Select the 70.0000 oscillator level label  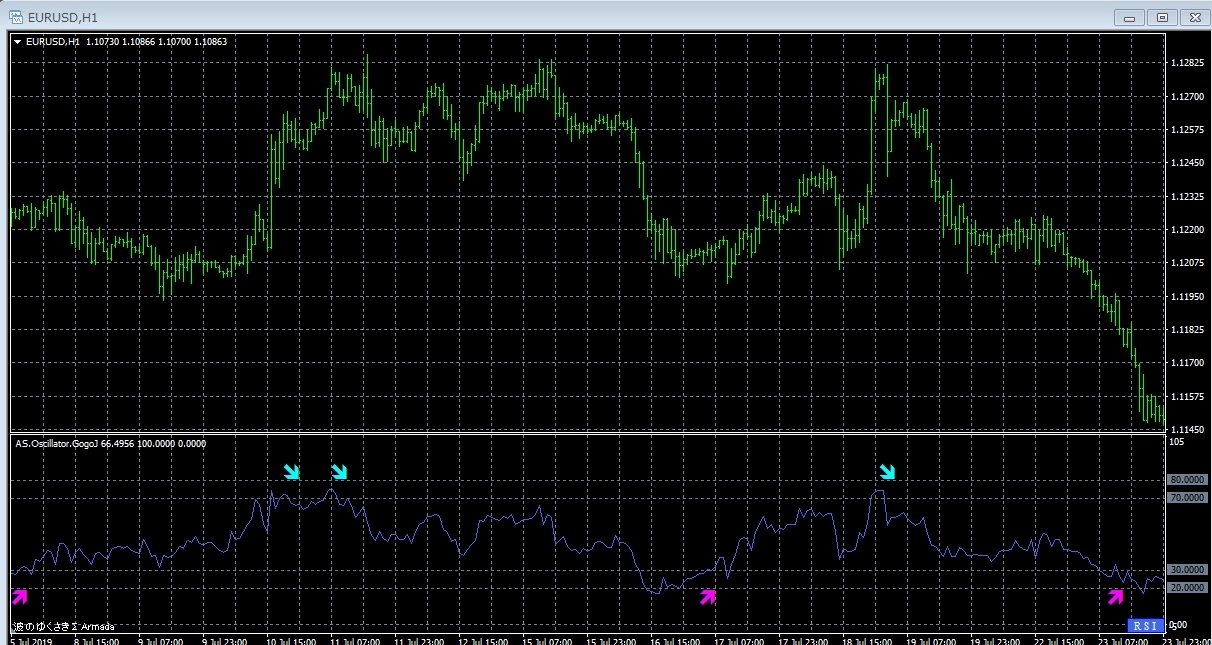pyautogui.click(x=1186, y=497)
